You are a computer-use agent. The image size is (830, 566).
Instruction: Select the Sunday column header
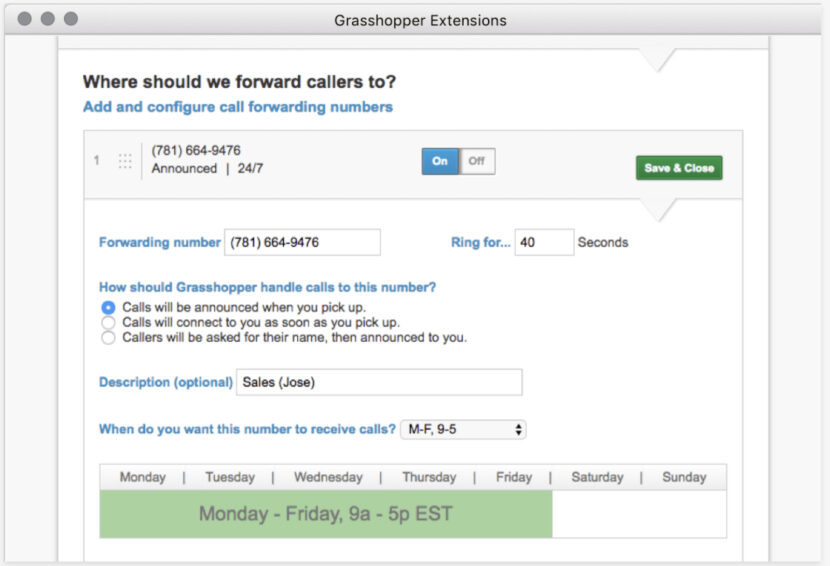click(684, 477)
